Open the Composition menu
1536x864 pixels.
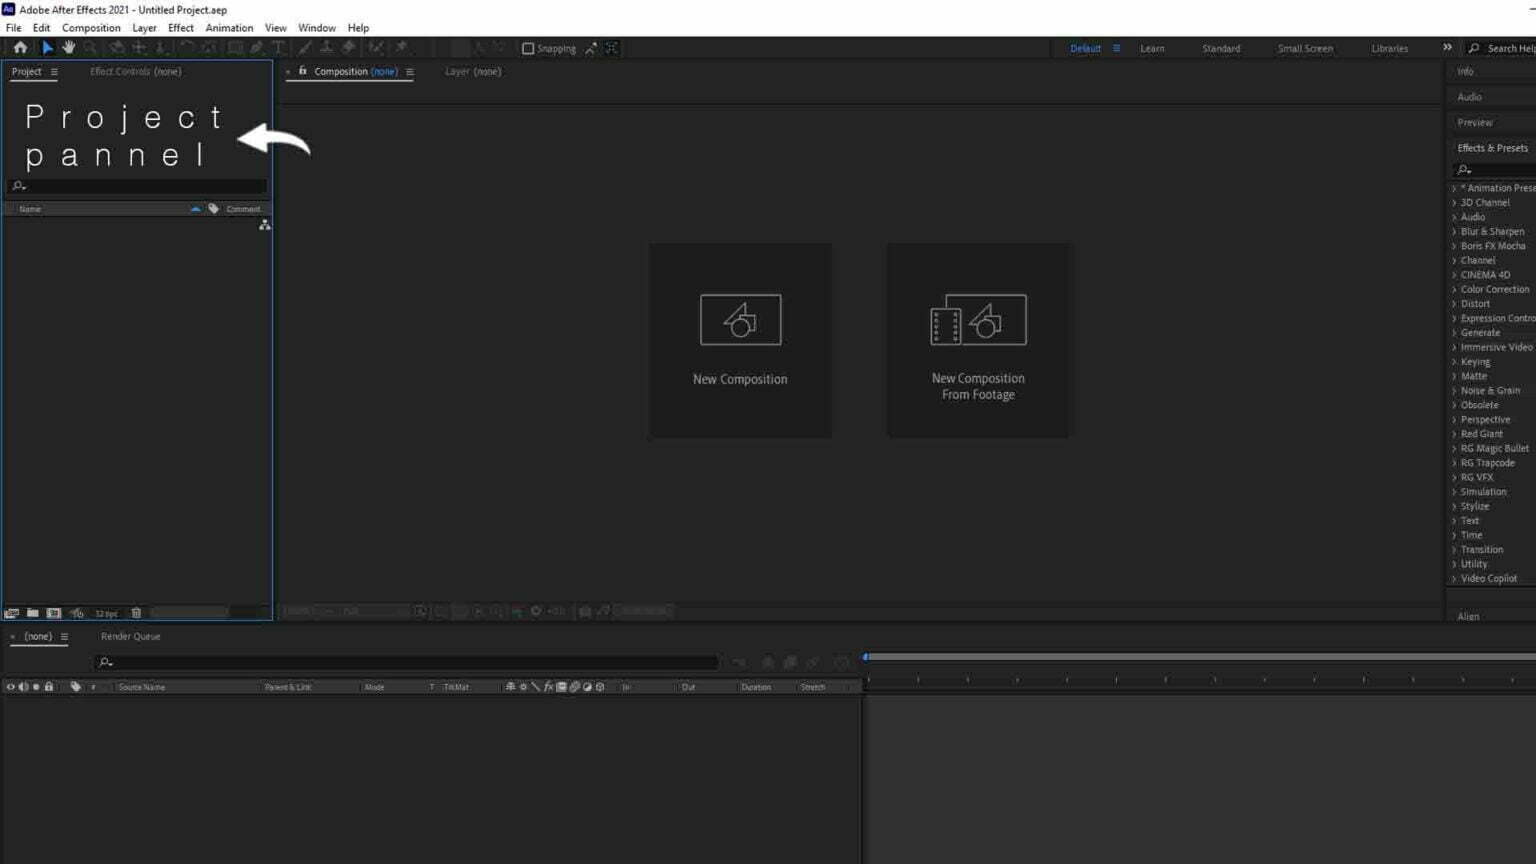91,27
